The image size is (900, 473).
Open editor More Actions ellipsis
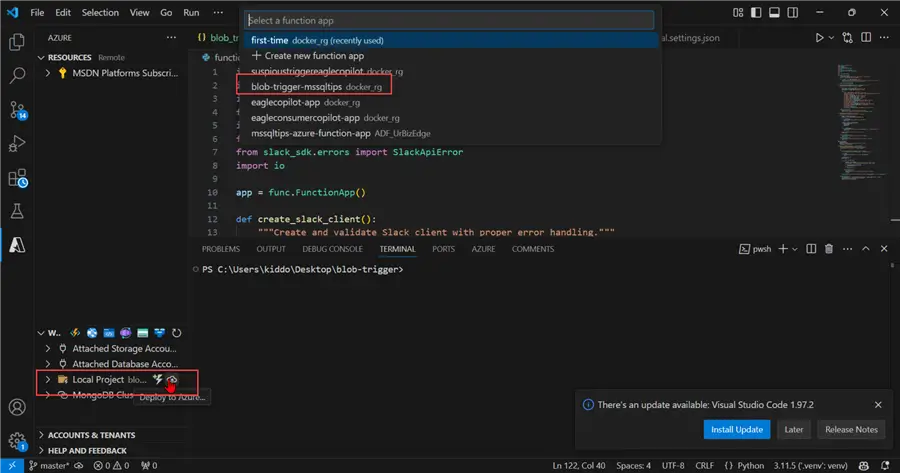click(x=884, y=38)
